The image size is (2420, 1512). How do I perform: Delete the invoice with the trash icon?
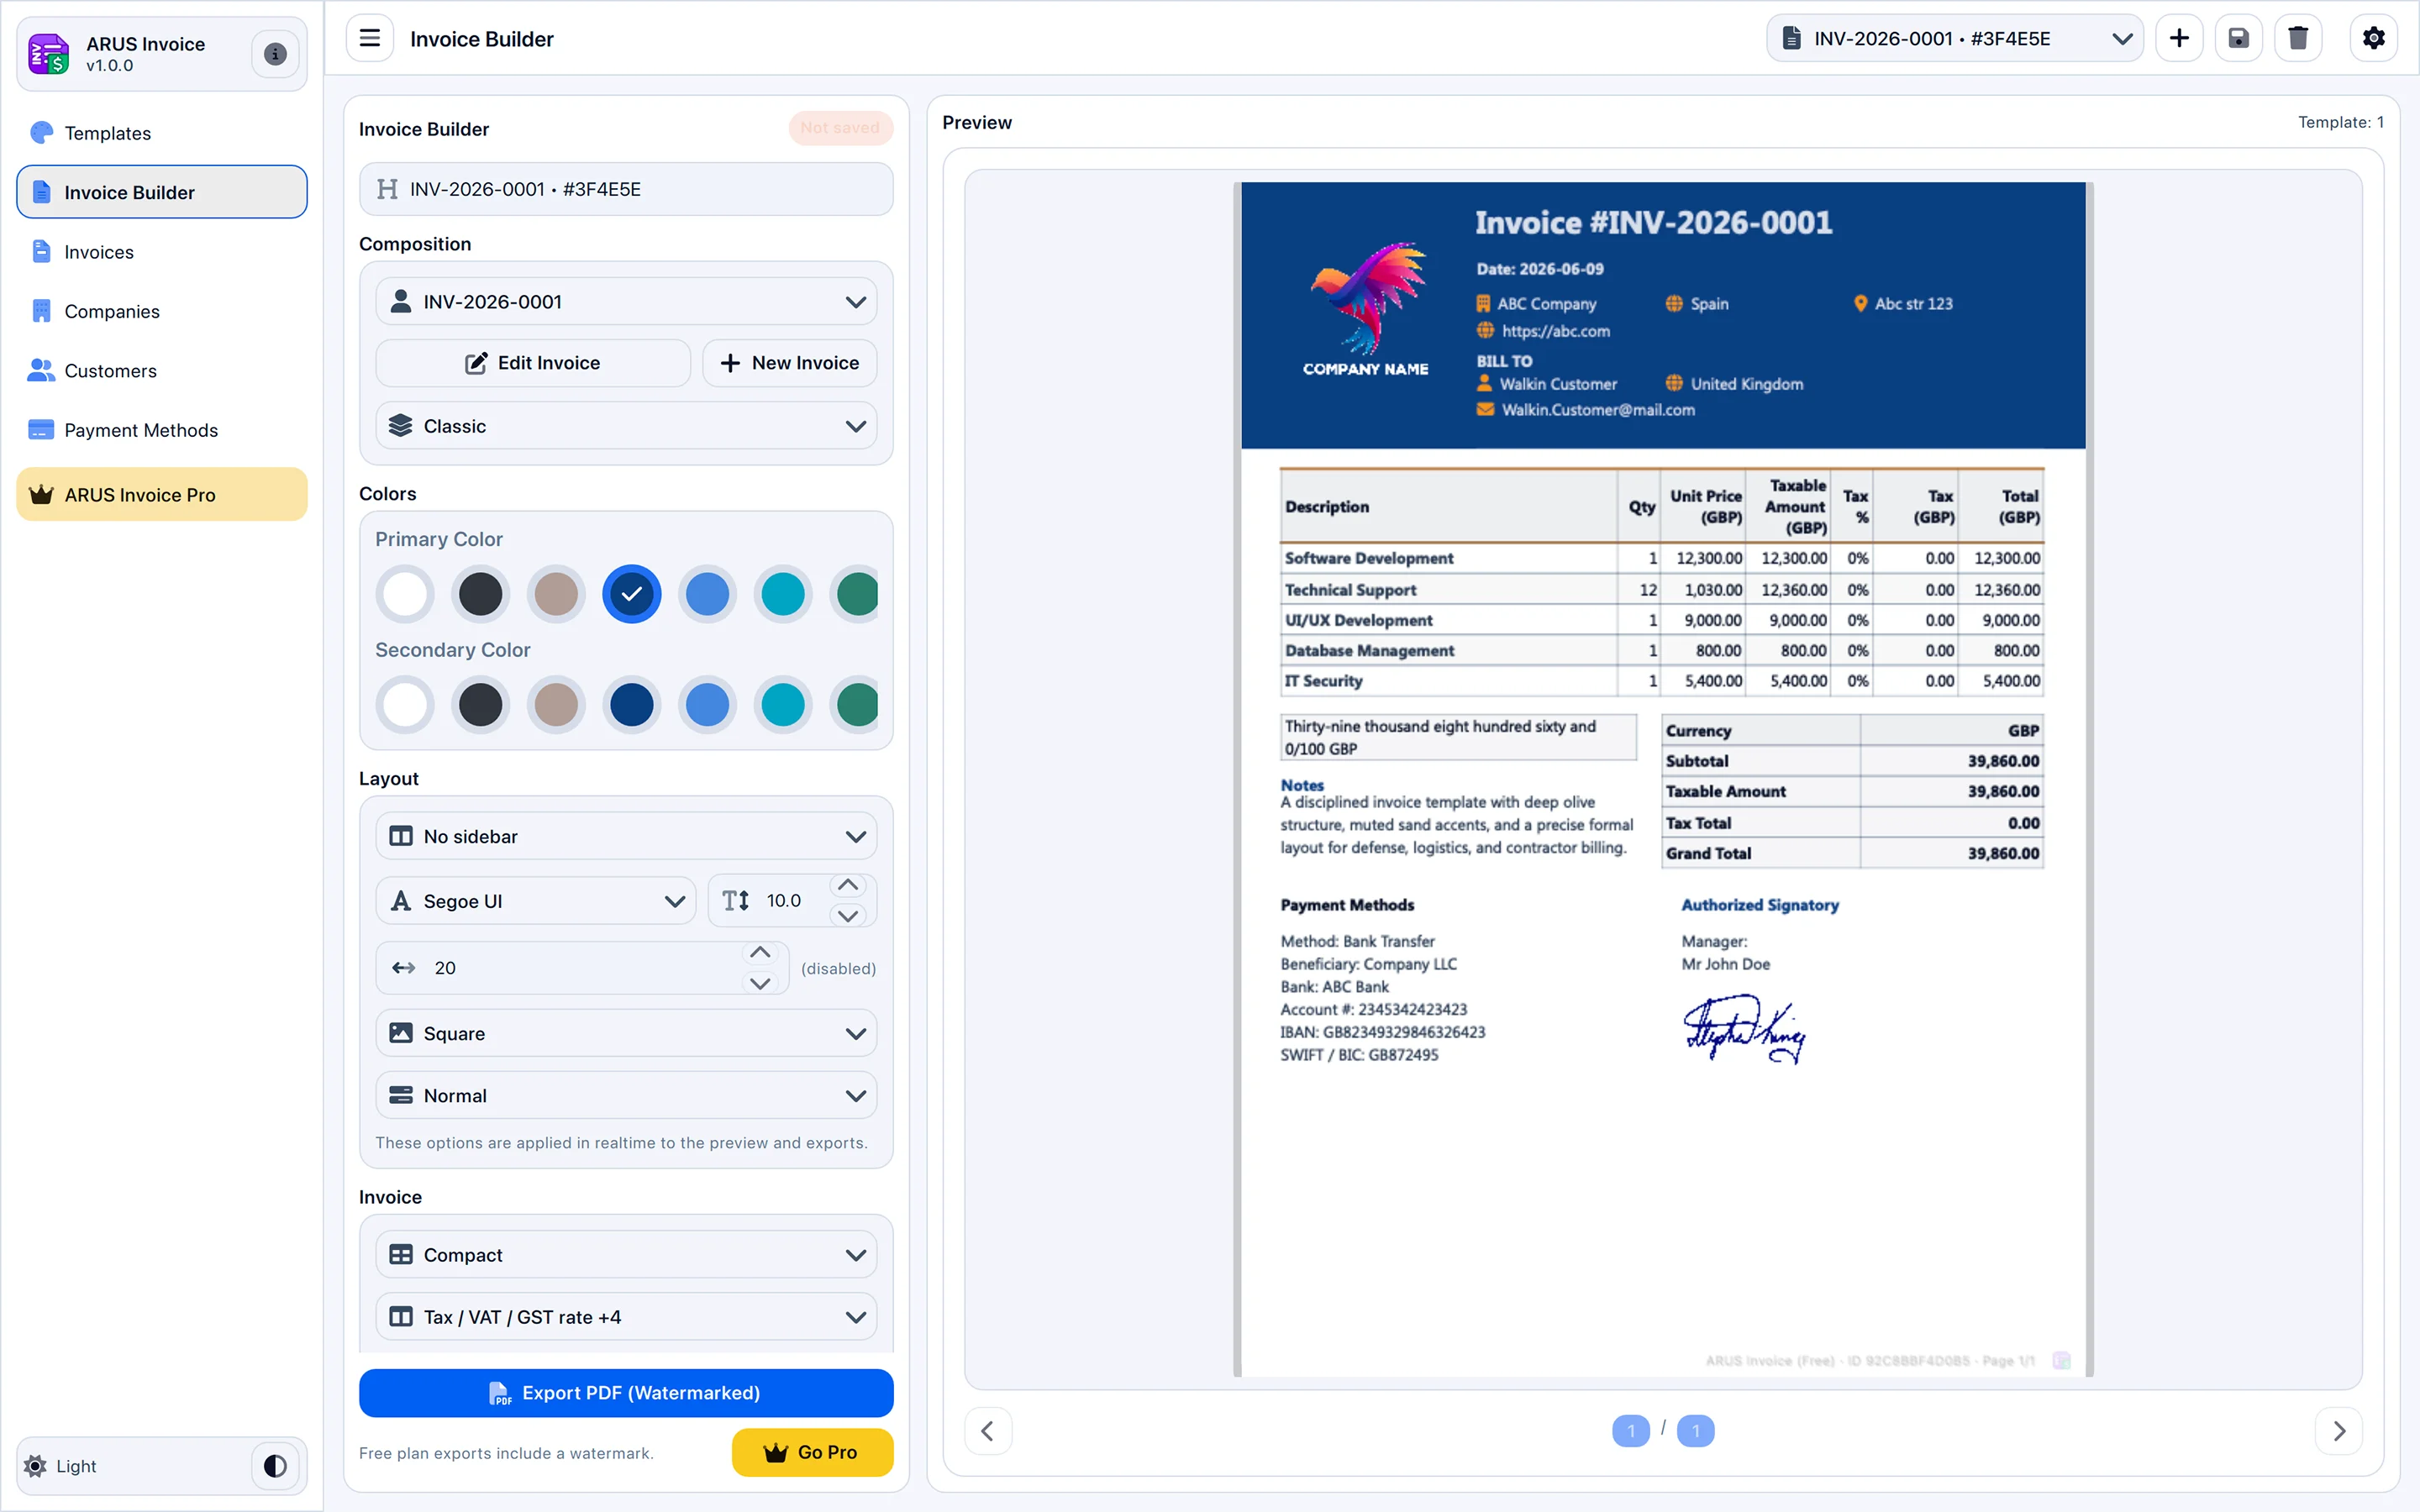click(2298, 38)
